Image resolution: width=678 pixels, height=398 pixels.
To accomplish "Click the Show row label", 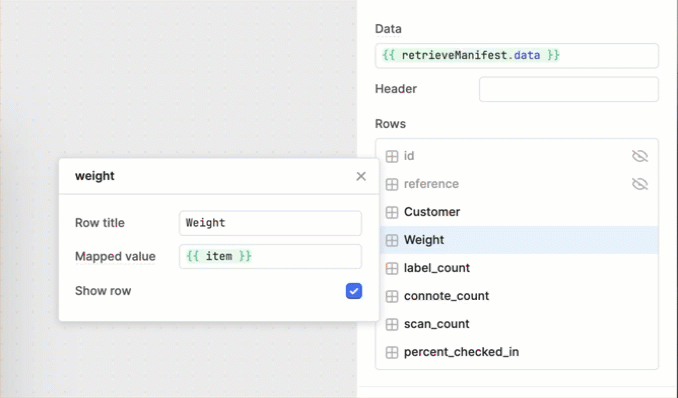I will click(103, 291).
